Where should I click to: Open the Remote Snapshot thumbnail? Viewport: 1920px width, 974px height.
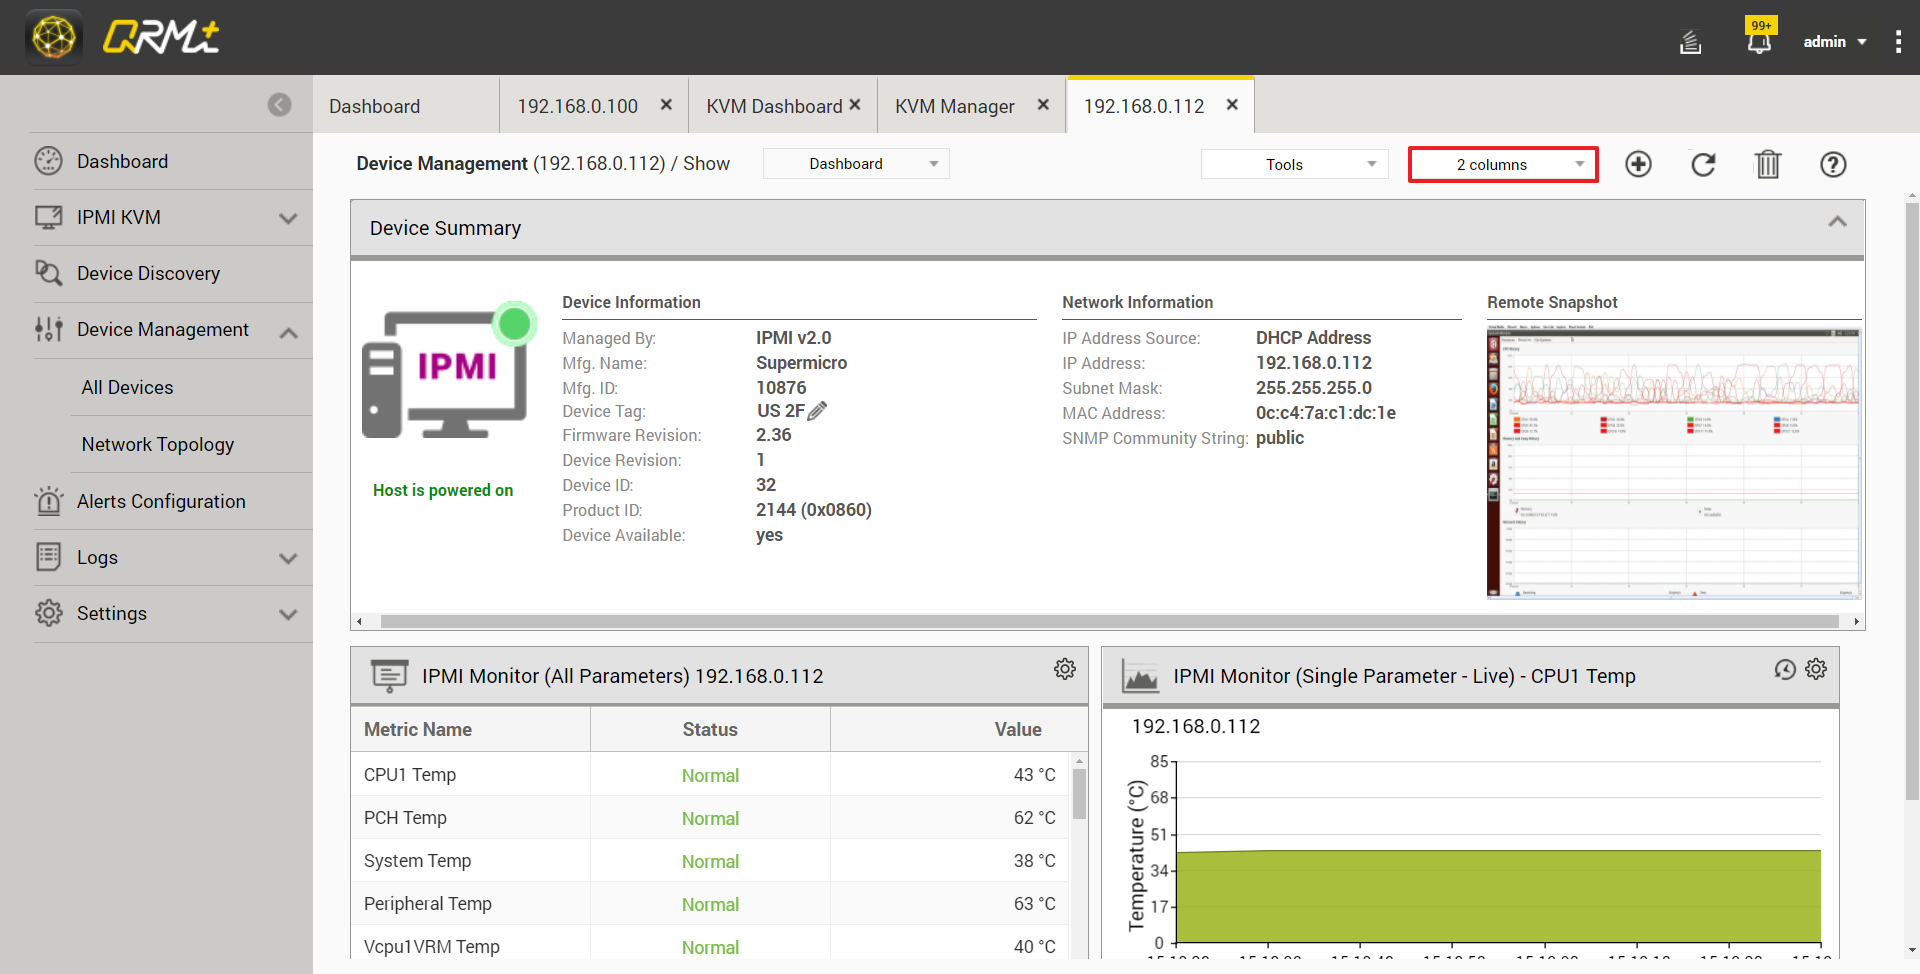click(1673, 462)
